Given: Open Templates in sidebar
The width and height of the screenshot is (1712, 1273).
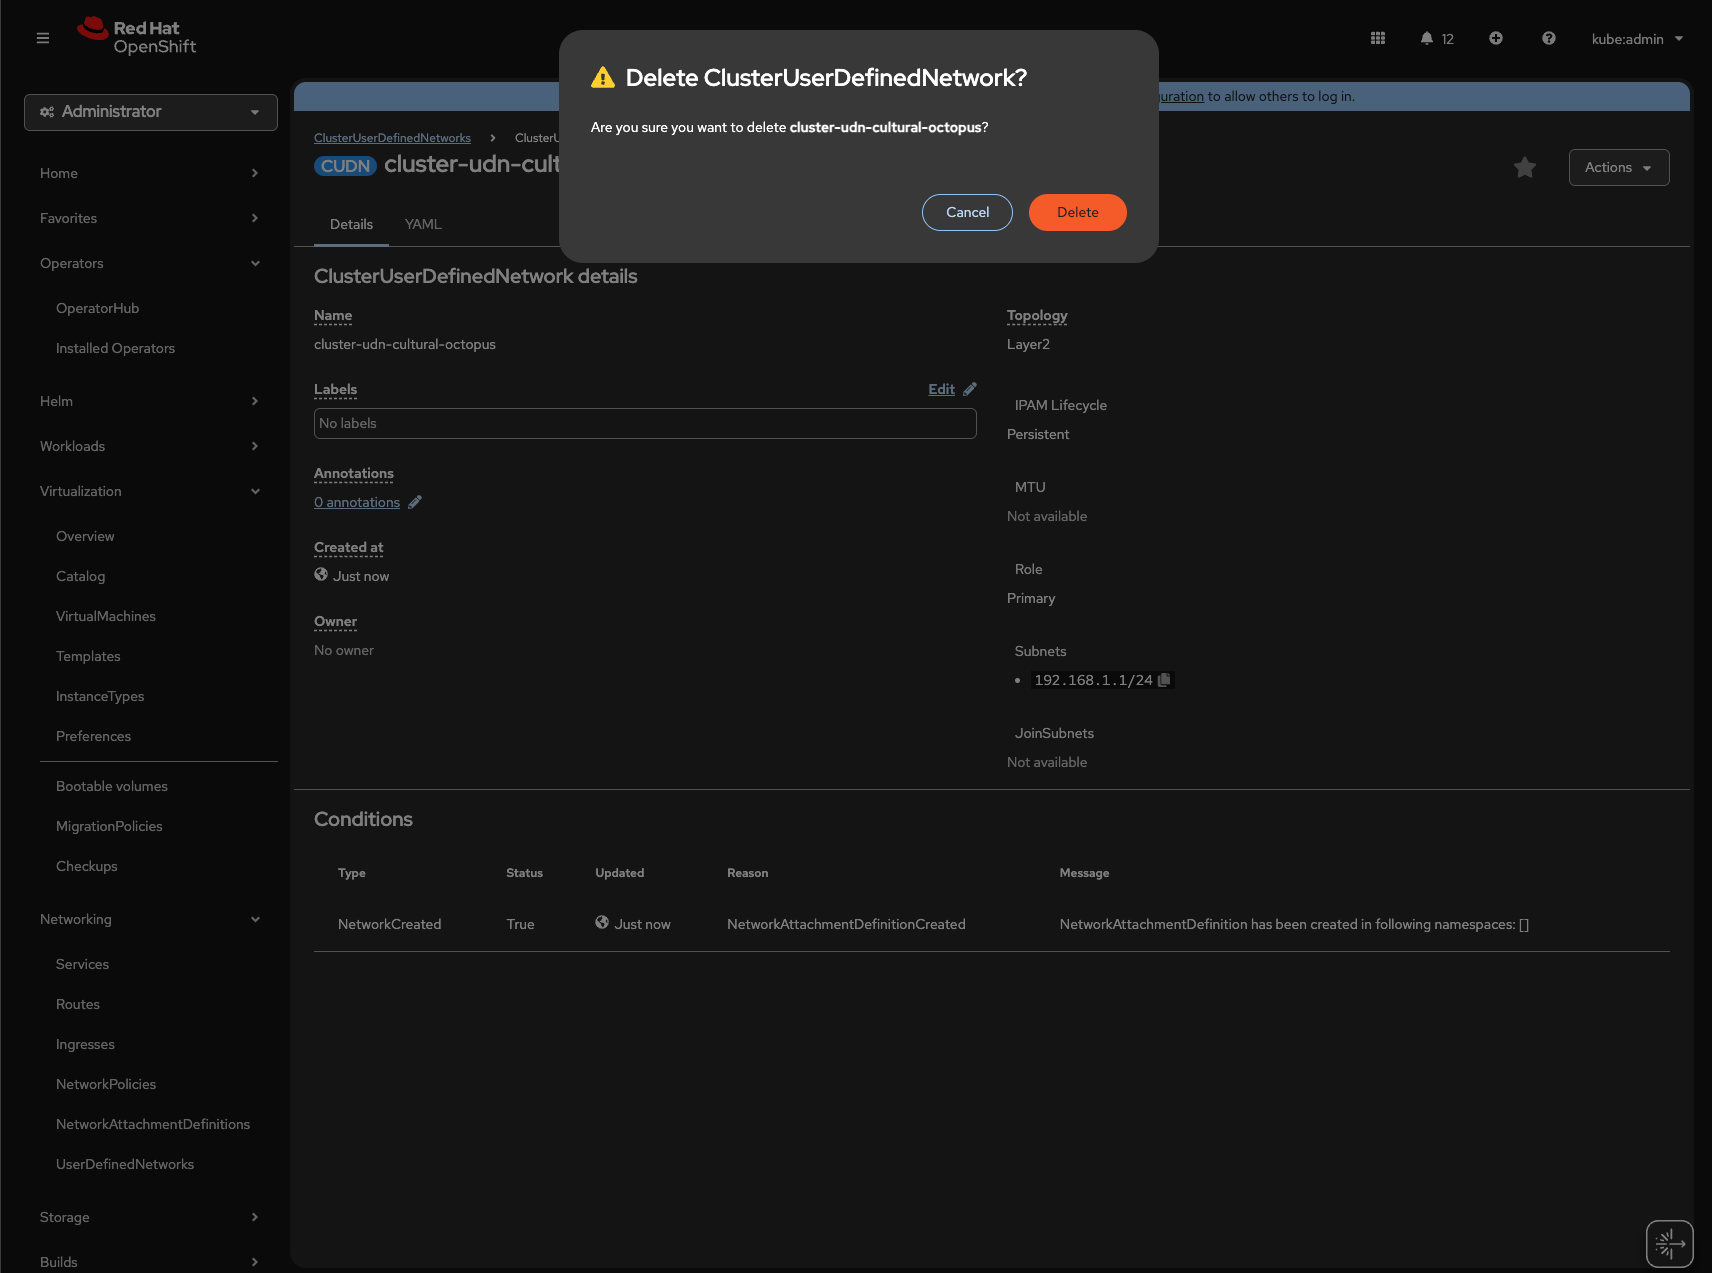Looking at the screenshot, I should [x=88, y=656].
